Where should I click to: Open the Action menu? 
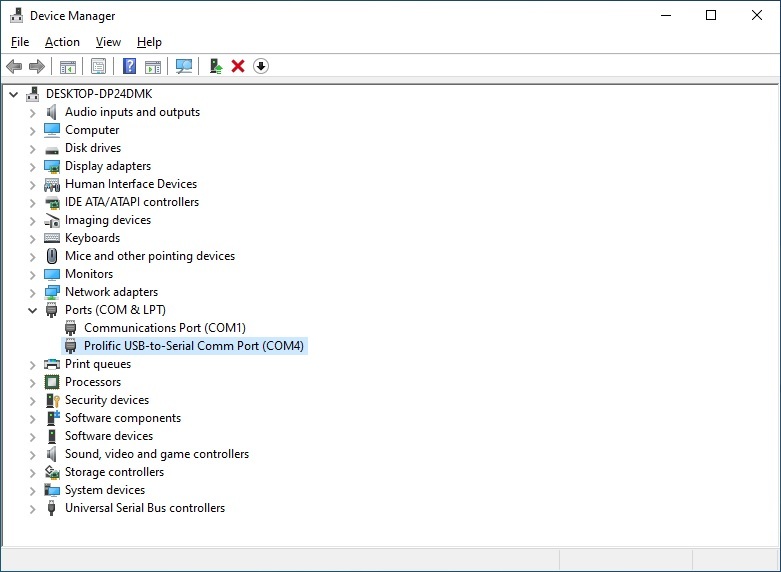point(62,42)
